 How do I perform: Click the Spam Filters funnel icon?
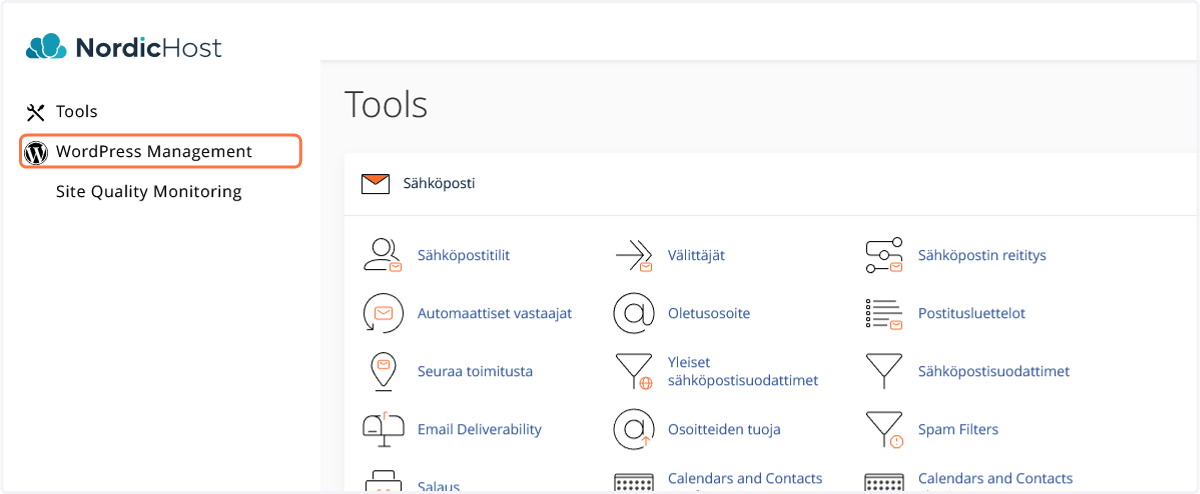(x=883, y=429)
